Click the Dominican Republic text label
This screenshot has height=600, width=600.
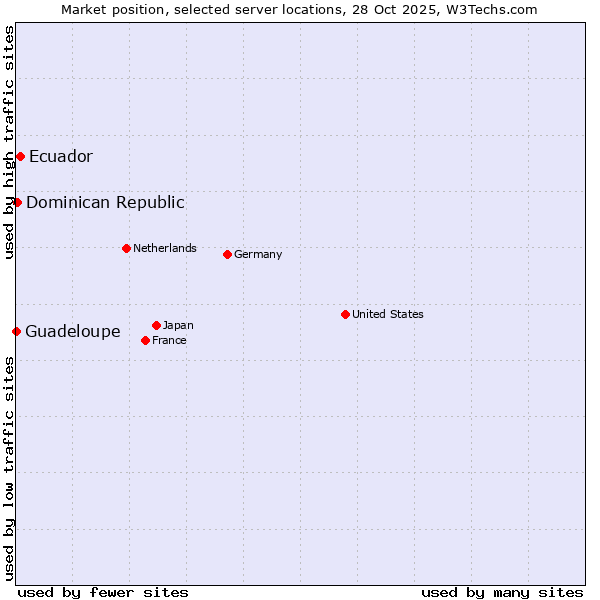pos(105,202)
